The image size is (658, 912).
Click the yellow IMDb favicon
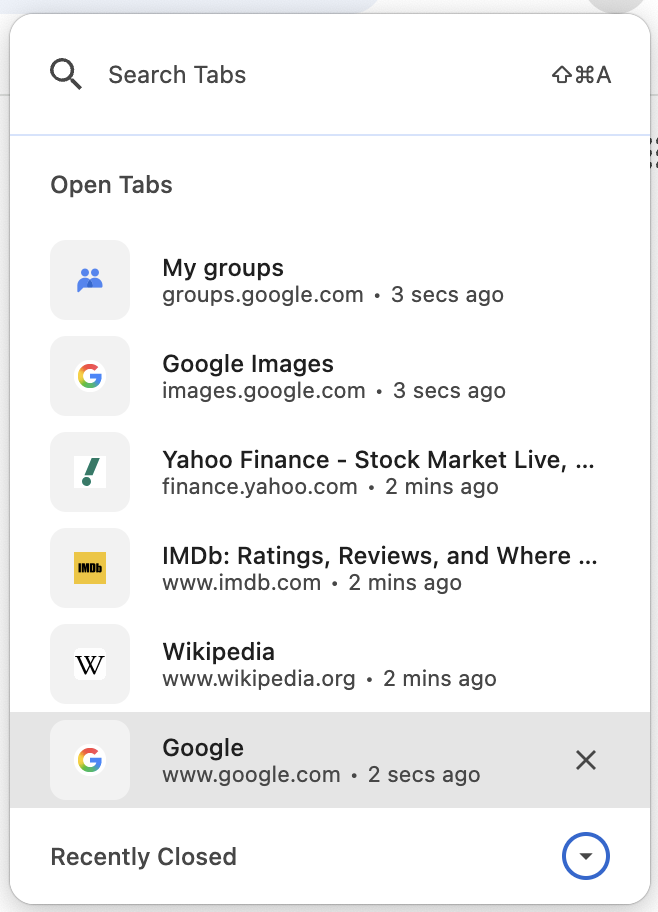[90, 568]
